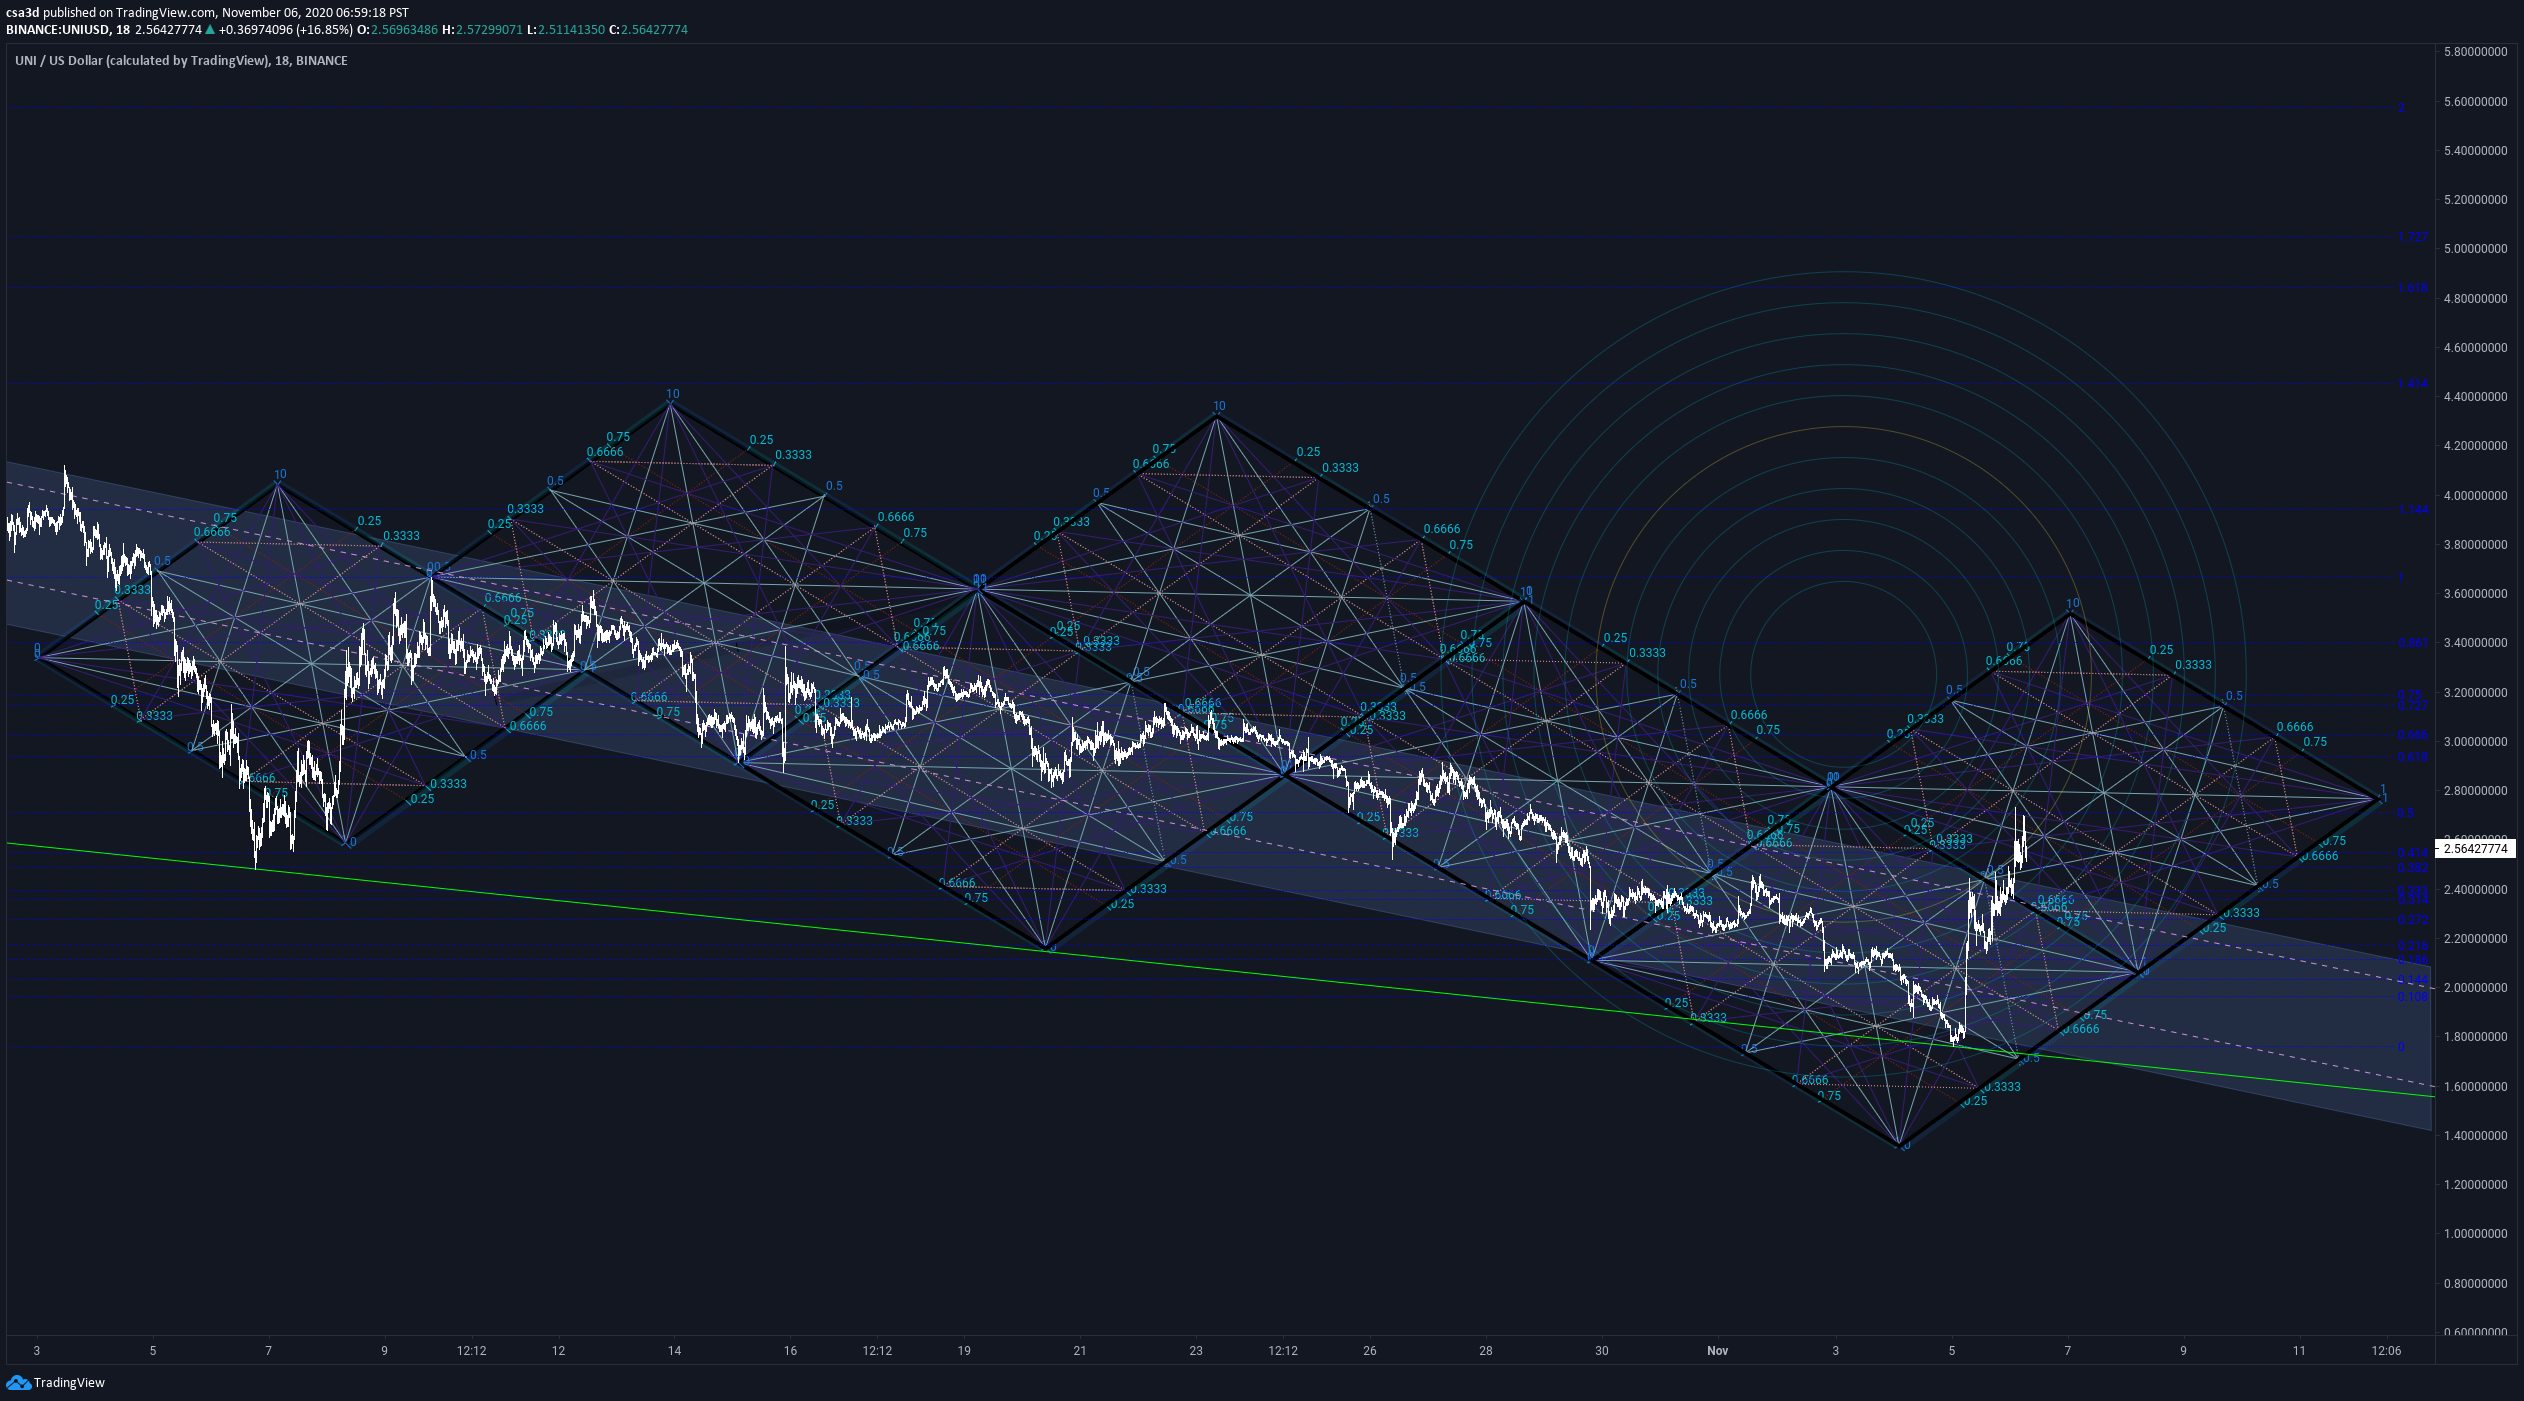2524x1401 pixels.
Task: Click the 11 date label on time axis
Action: (2299, 1351)
